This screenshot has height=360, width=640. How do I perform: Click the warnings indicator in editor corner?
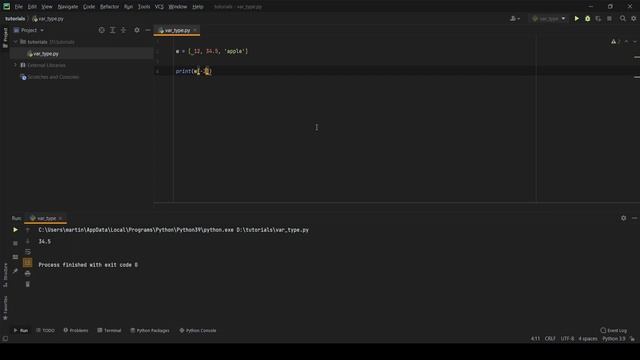(616, 42)
